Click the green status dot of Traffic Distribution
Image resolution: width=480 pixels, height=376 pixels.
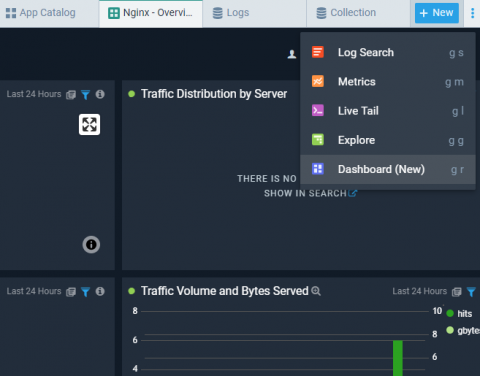132,94
